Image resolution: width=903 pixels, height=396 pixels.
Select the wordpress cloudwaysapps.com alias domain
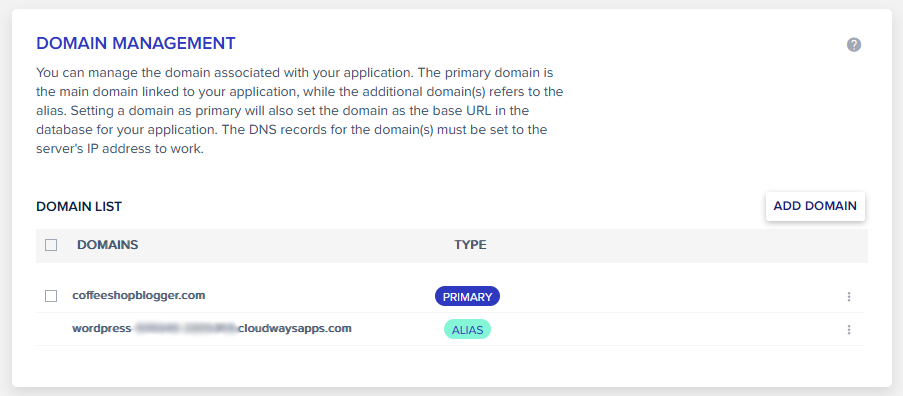212,329
